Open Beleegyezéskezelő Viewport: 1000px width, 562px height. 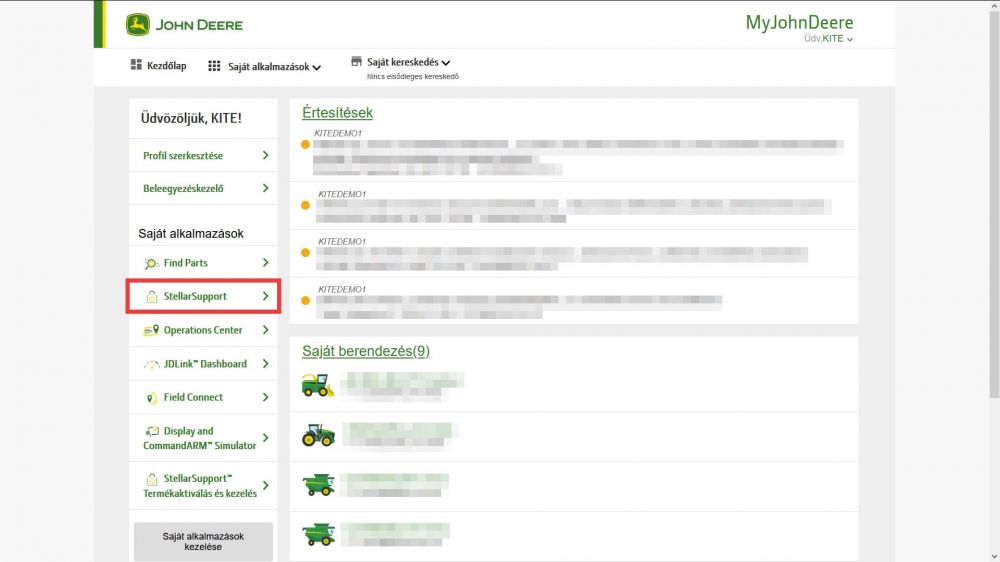click(203, 188)
